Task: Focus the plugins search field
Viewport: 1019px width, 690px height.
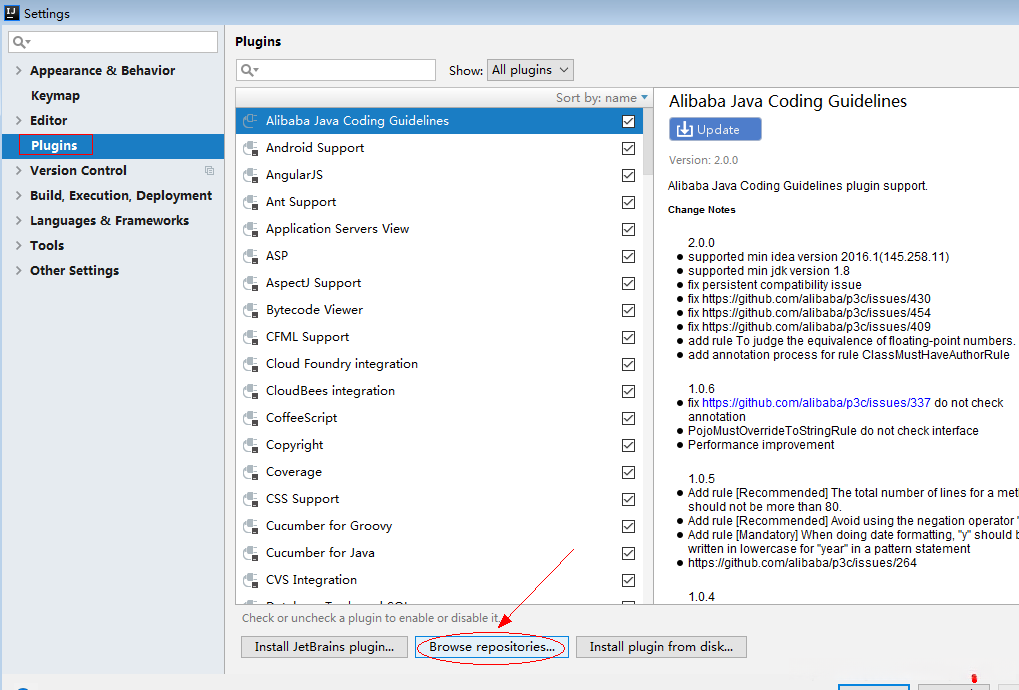Action: (x=336, y=70)
